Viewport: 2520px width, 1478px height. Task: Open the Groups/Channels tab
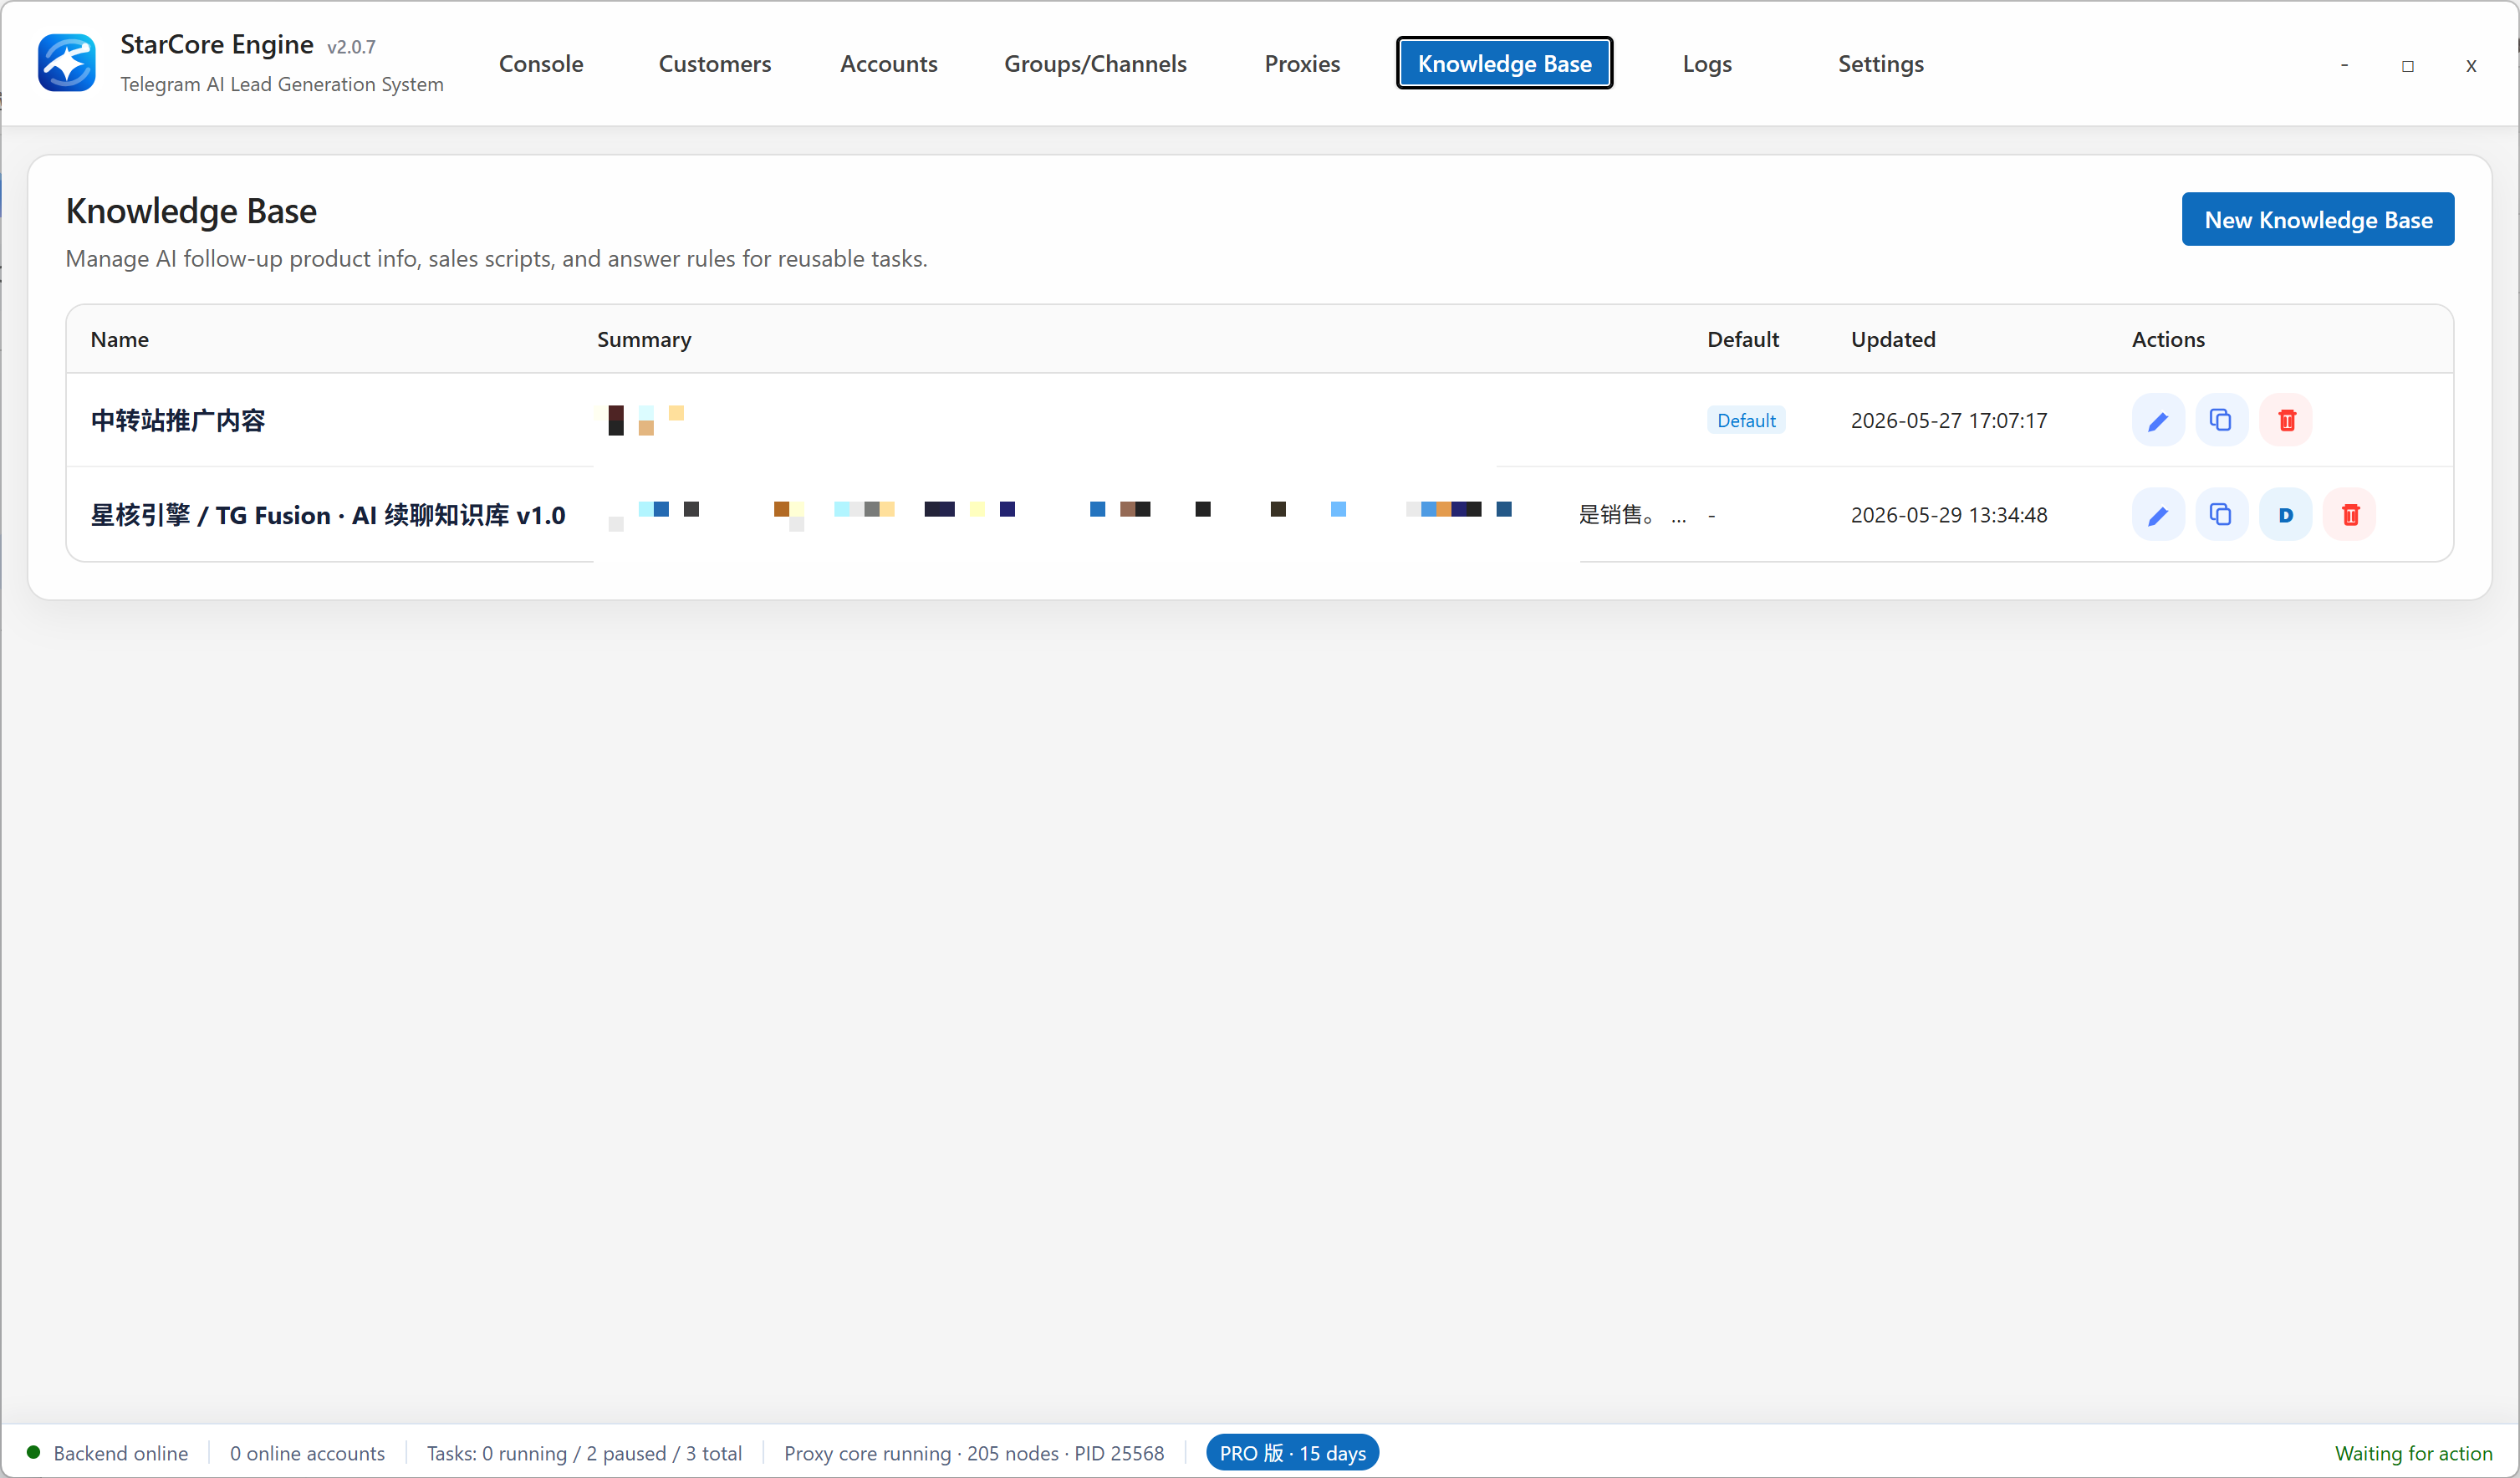click(1095, 63)
